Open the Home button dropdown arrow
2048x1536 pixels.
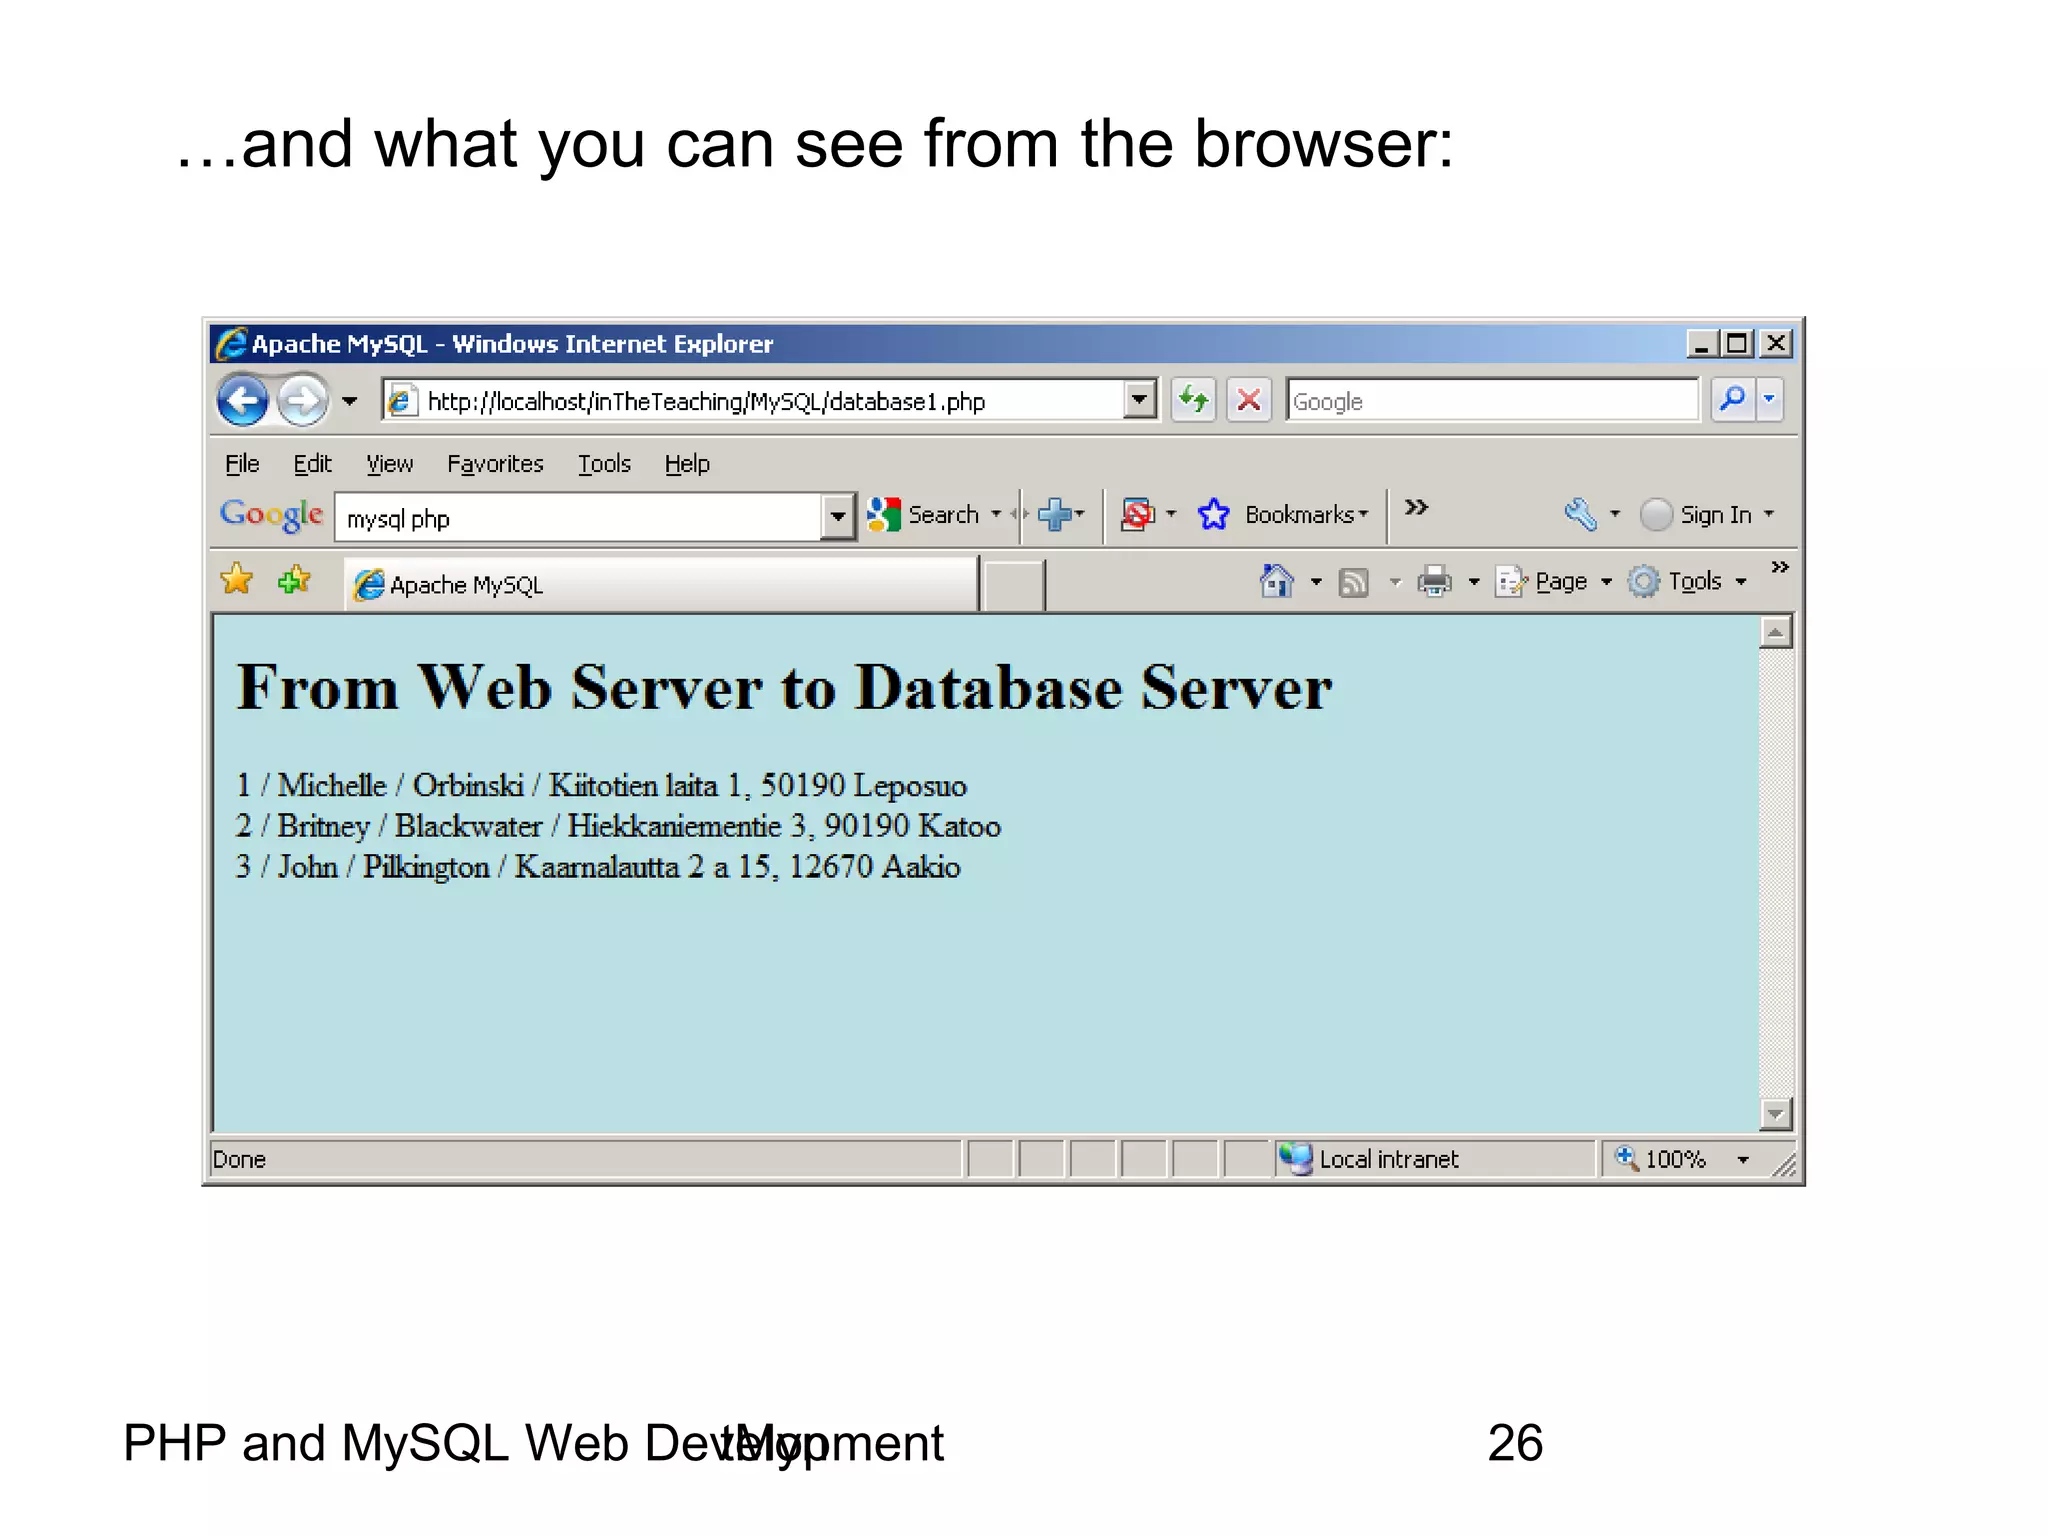(1316, 581)
